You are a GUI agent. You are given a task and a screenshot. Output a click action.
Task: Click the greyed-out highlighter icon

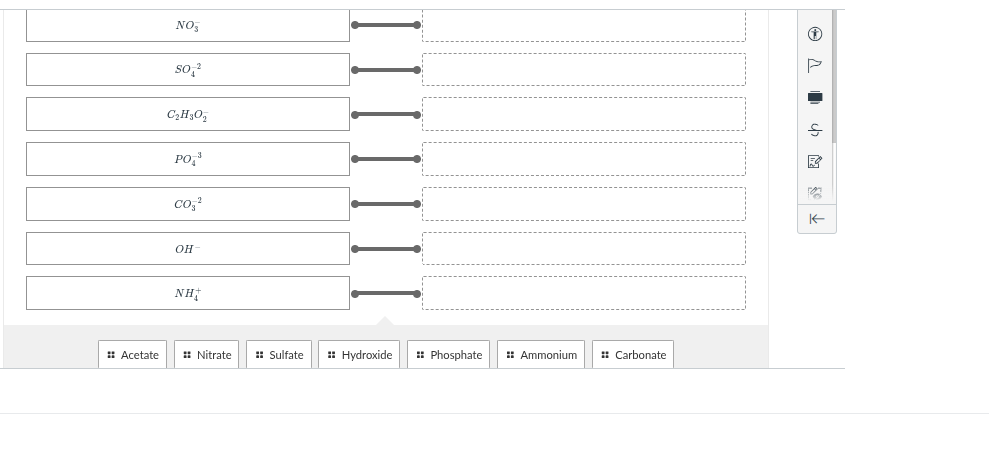click(815, 190)
